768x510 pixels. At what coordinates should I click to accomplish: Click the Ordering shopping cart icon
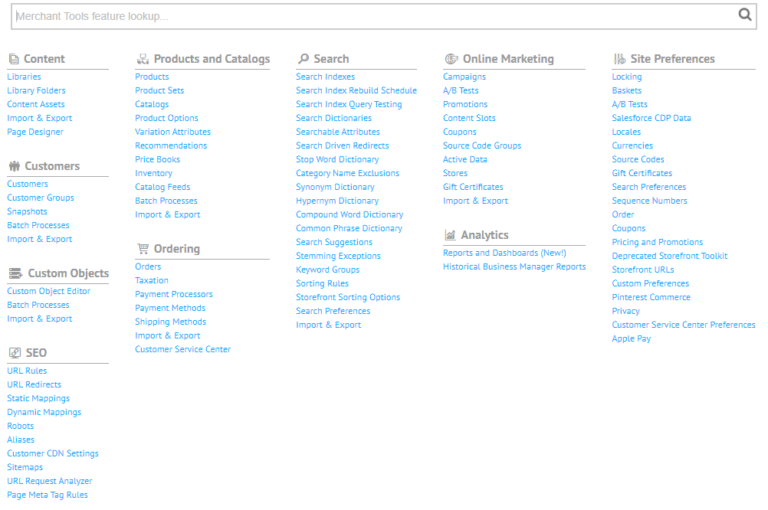[x=143, y=249]
